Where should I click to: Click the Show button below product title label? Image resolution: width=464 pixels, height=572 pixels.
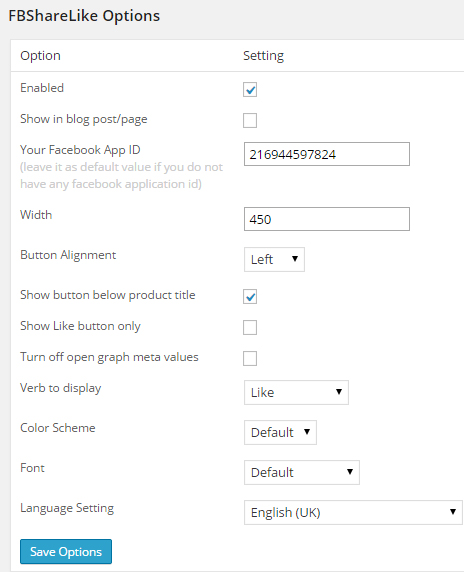(108, 295)
